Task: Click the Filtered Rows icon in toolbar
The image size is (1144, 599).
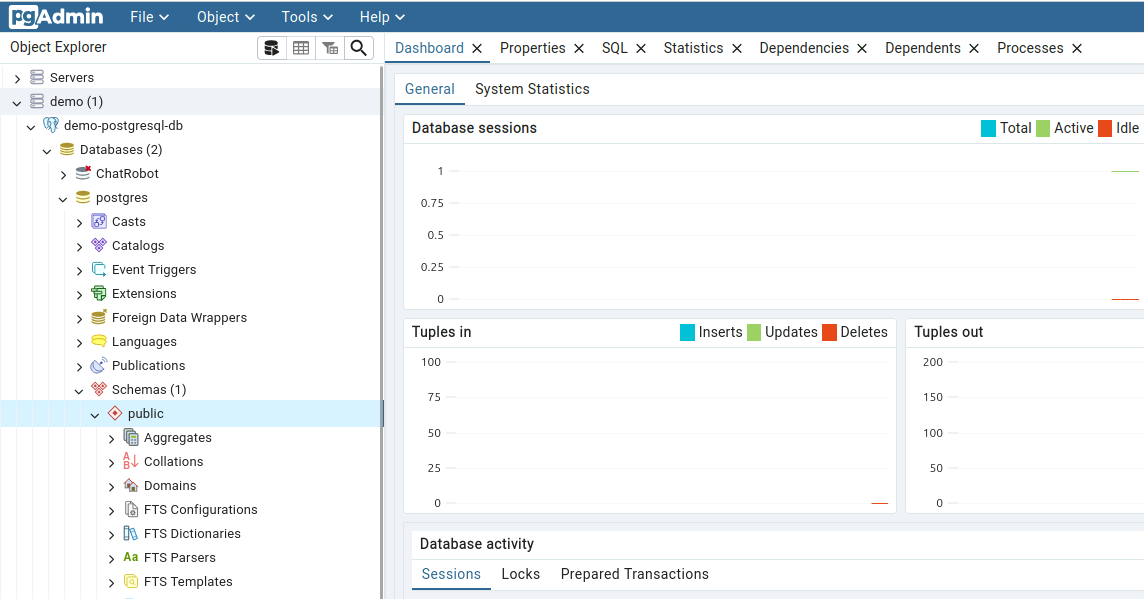Action: pyautogui.click(x=329, y=48)
